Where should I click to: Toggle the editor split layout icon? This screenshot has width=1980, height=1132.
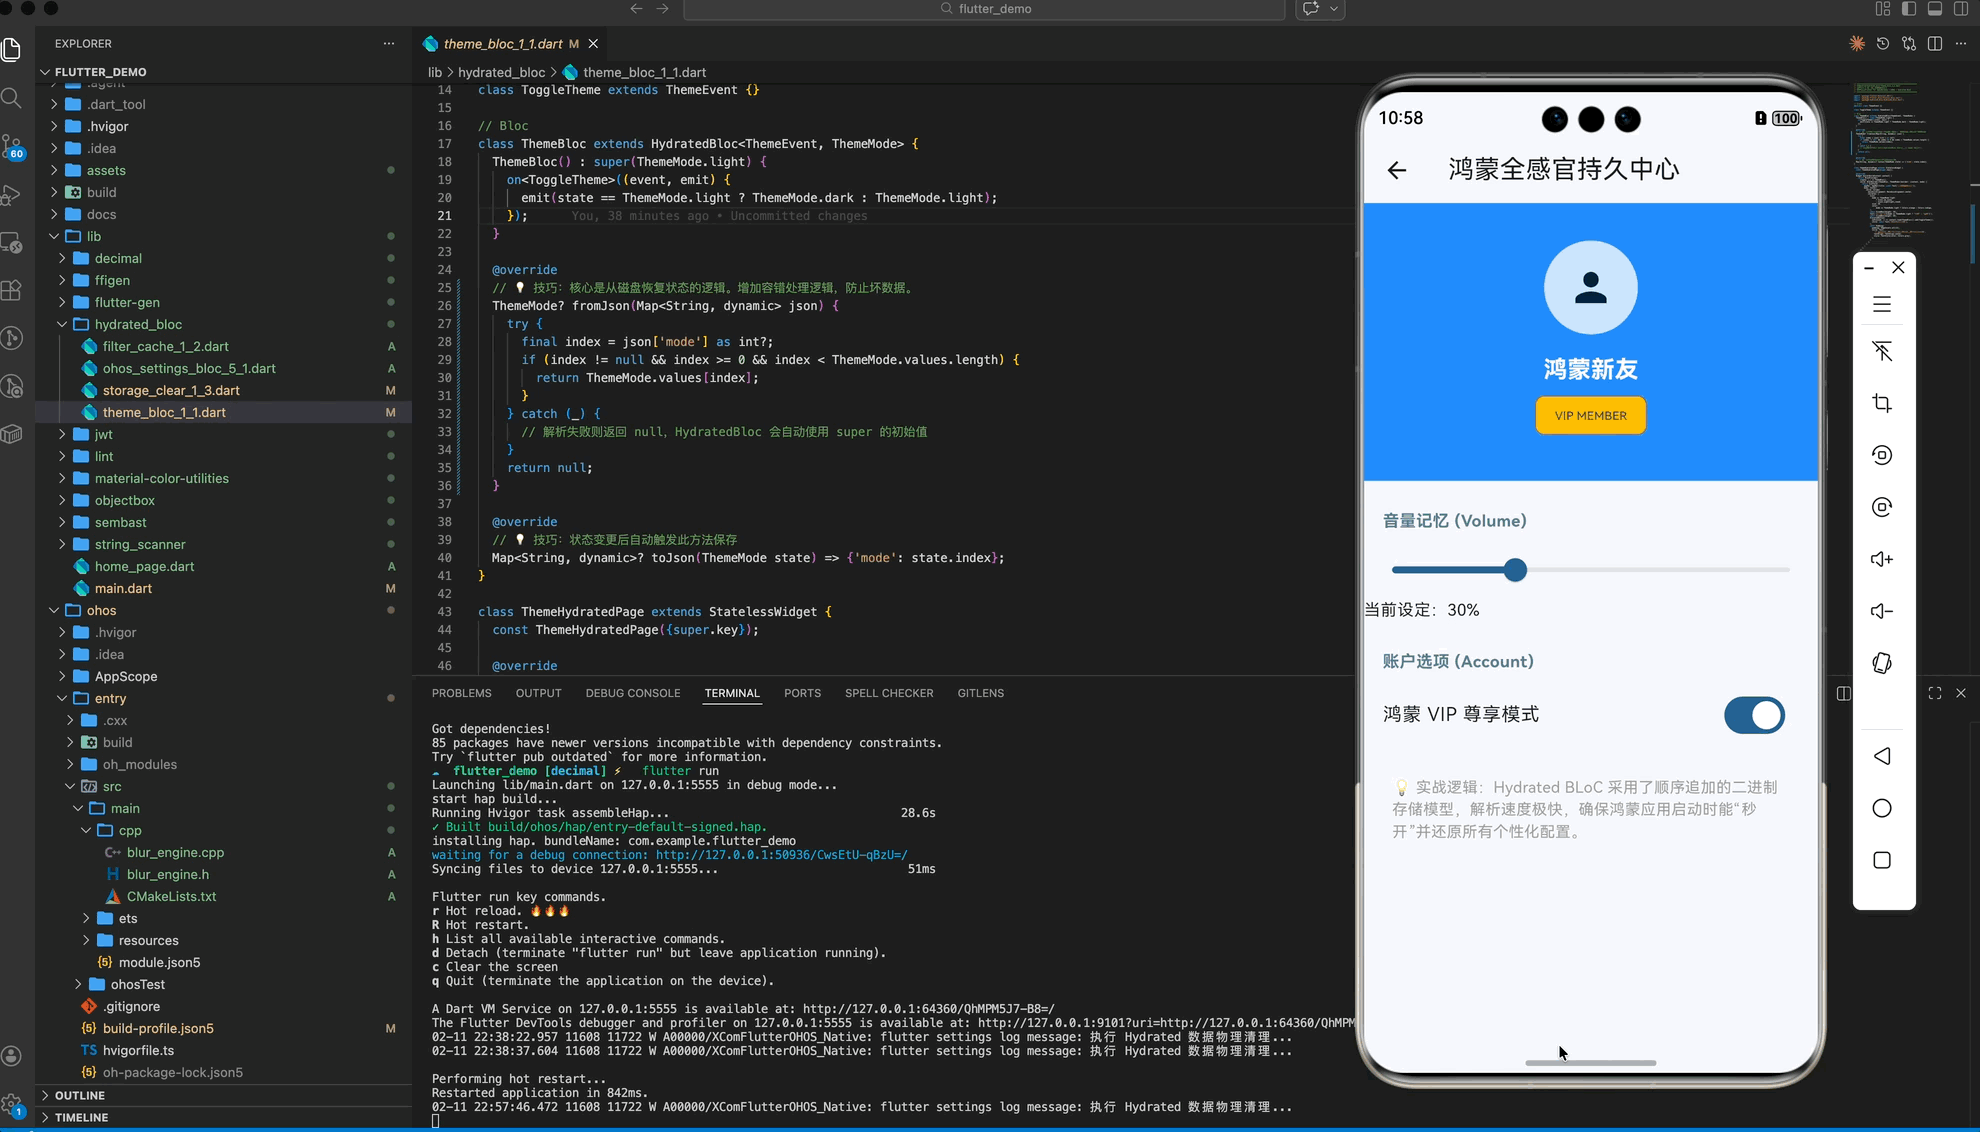point(1935,44)
